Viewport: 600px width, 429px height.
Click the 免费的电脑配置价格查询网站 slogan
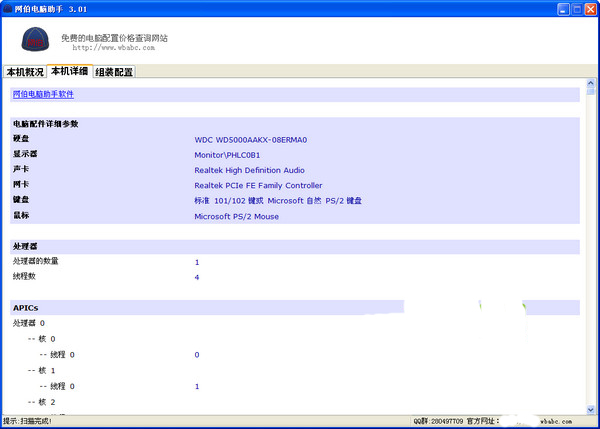coord(114,38)
